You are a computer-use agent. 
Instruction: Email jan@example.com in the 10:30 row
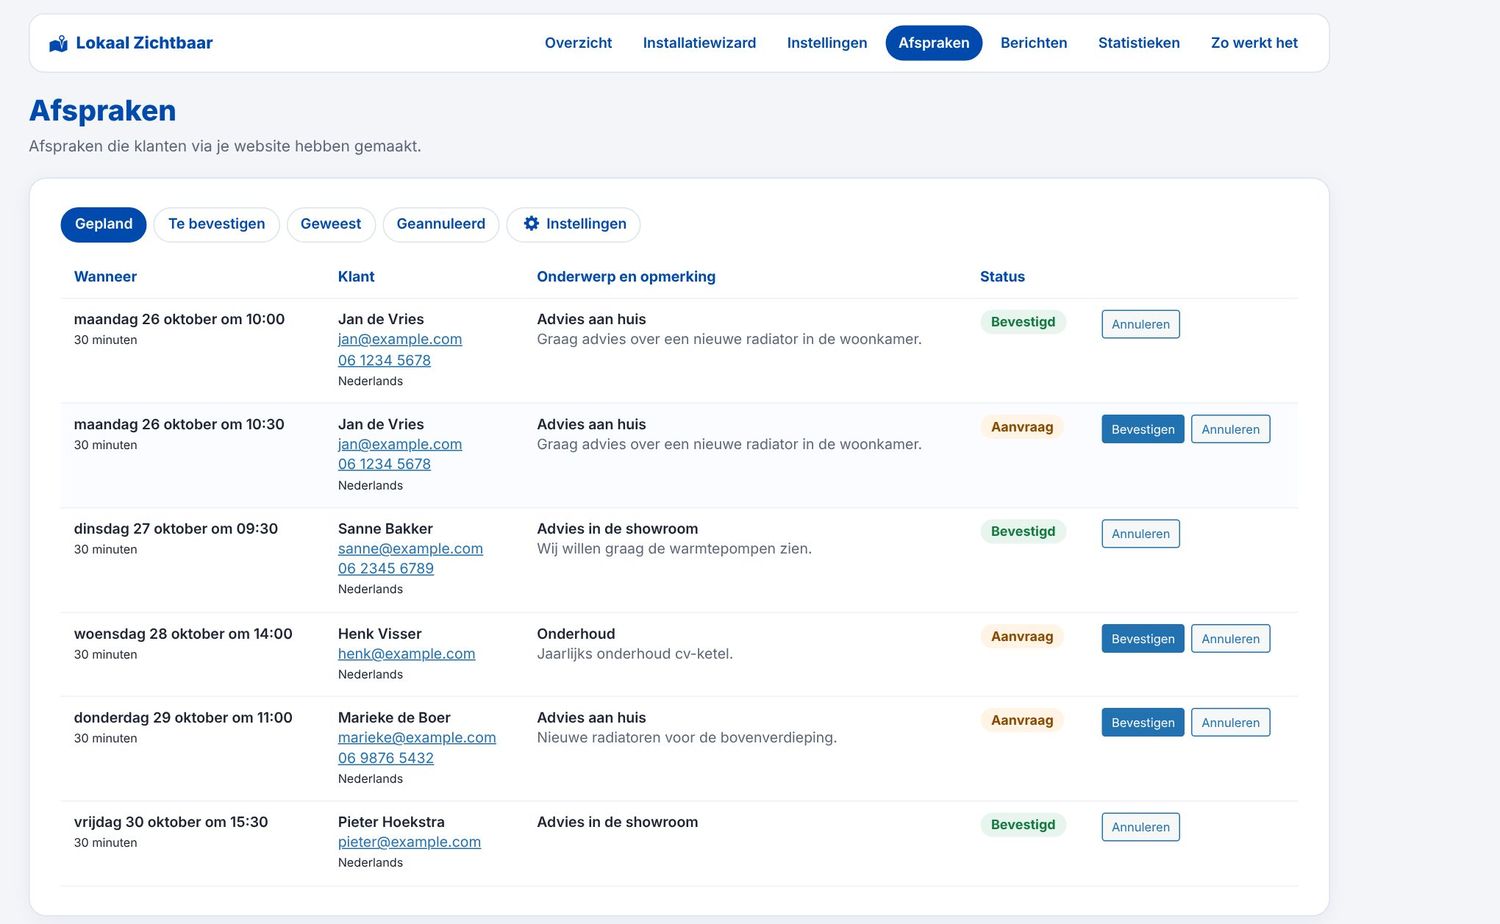400,444
